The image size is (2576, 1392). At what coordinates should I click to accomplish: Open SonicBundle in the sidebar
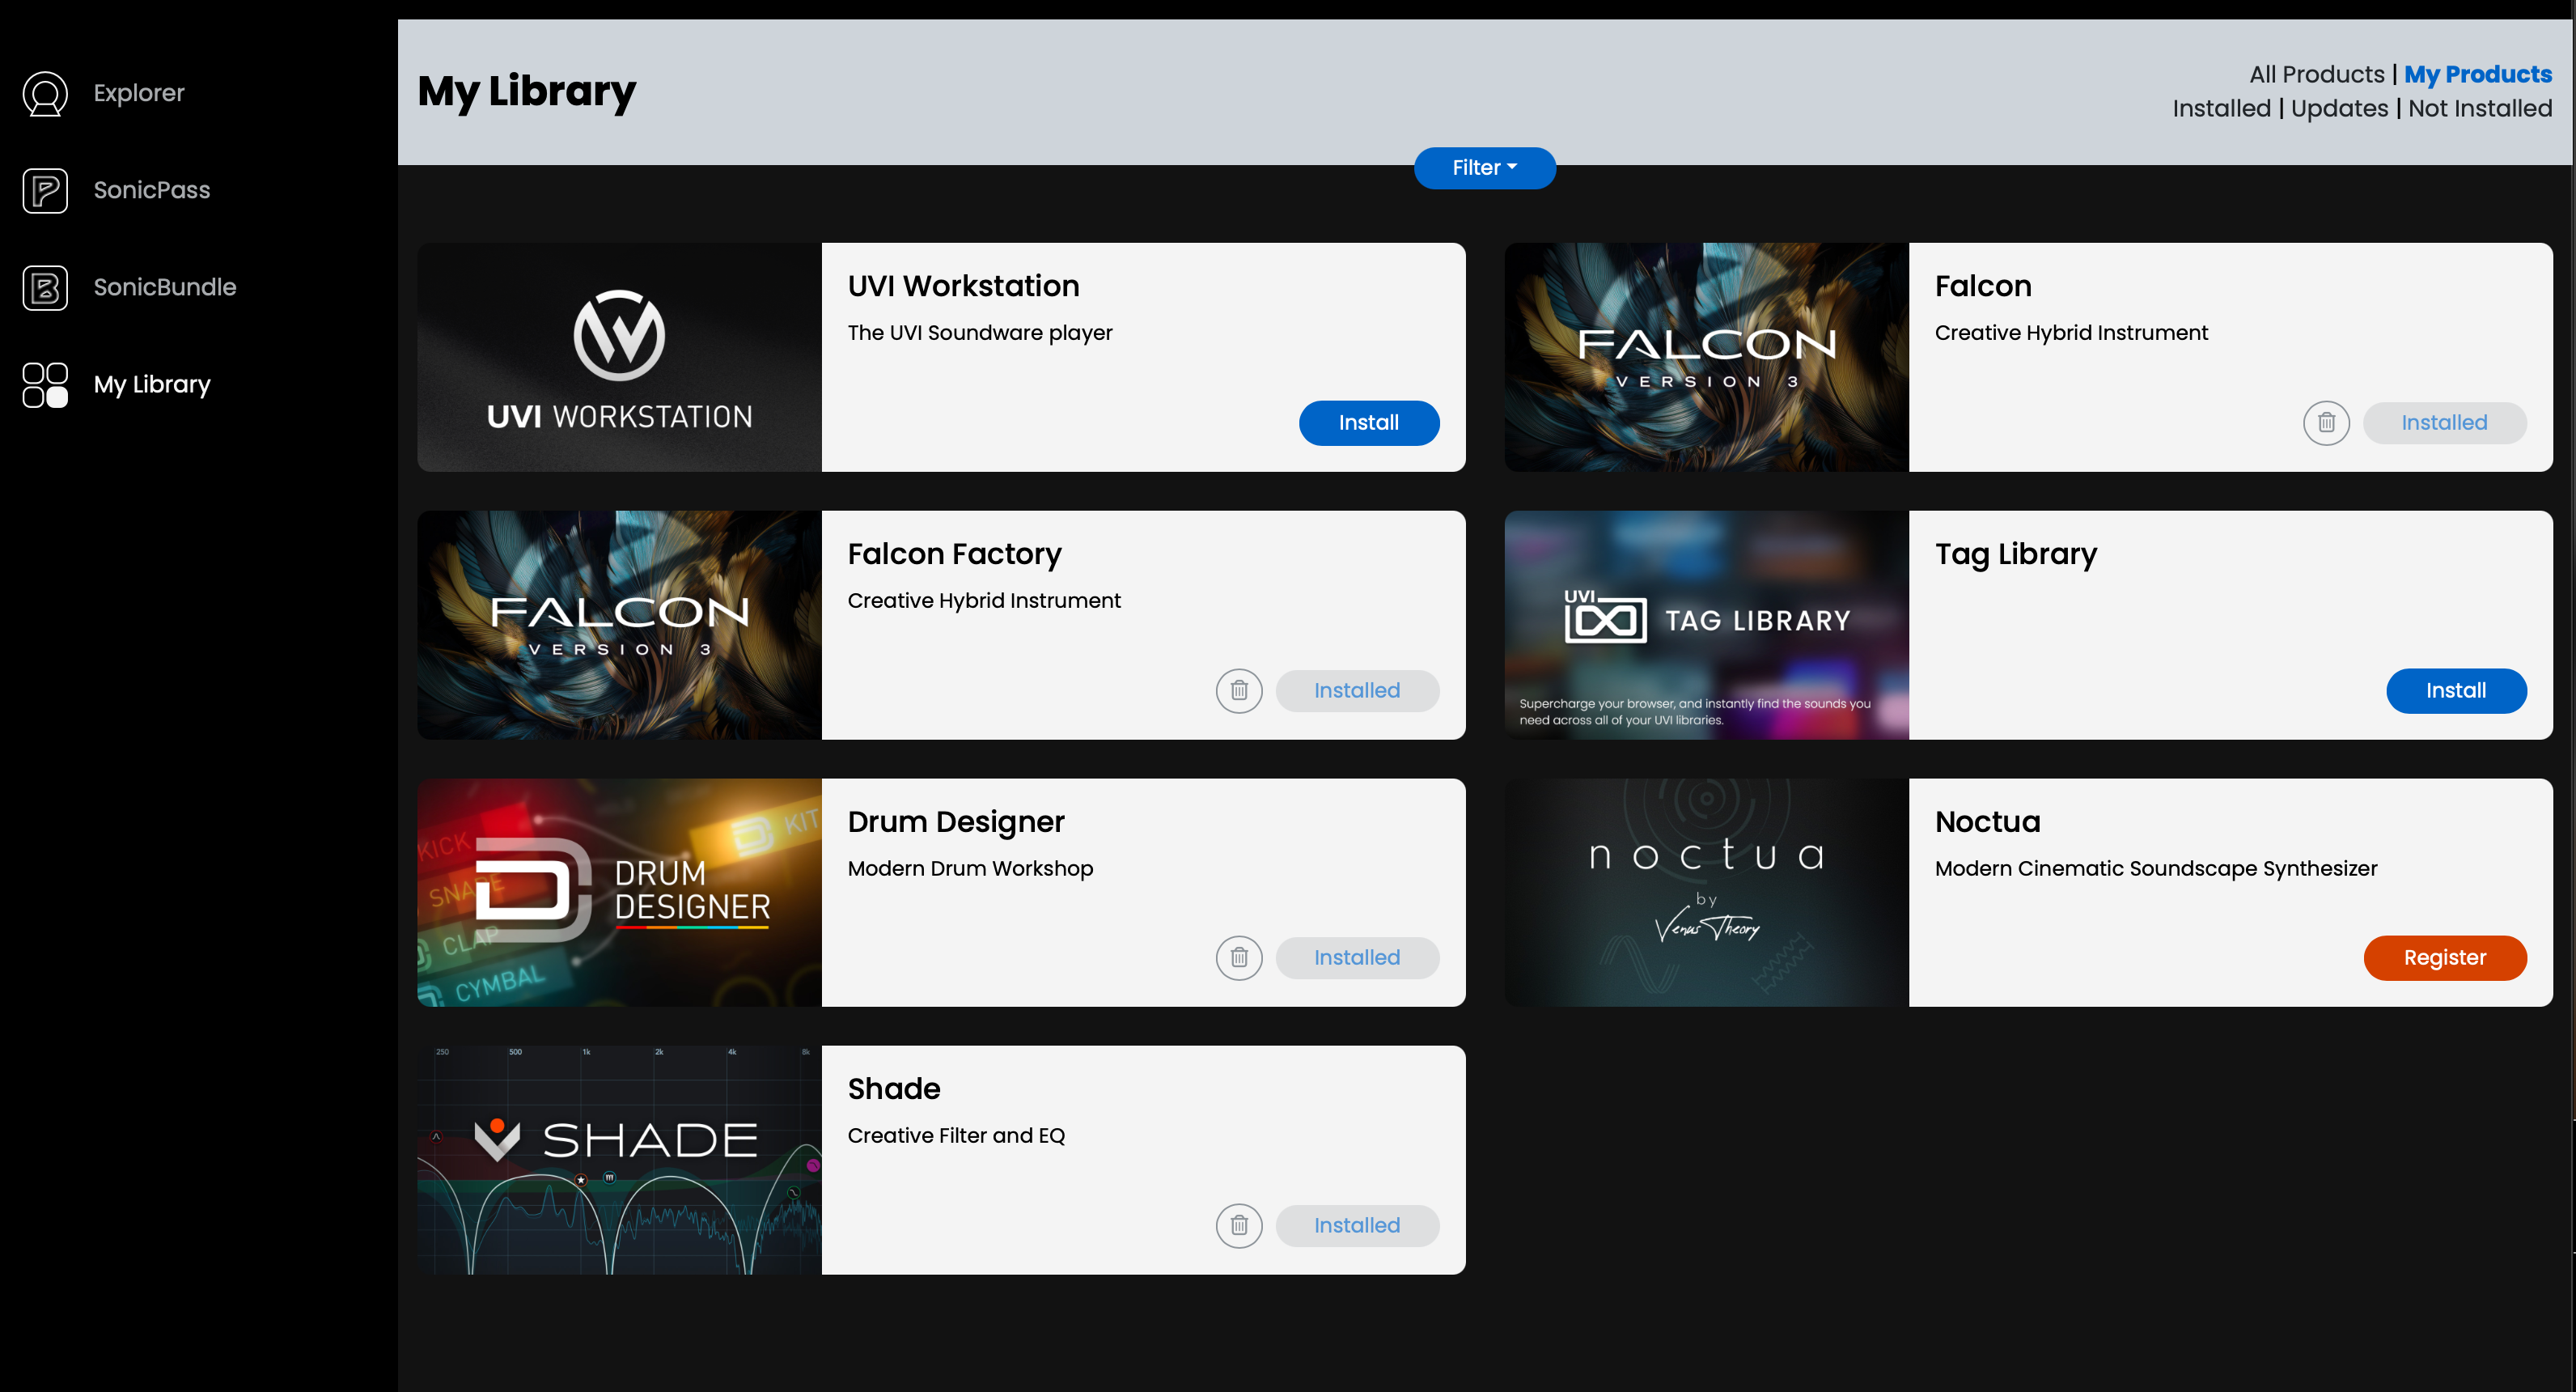[165, 287]
